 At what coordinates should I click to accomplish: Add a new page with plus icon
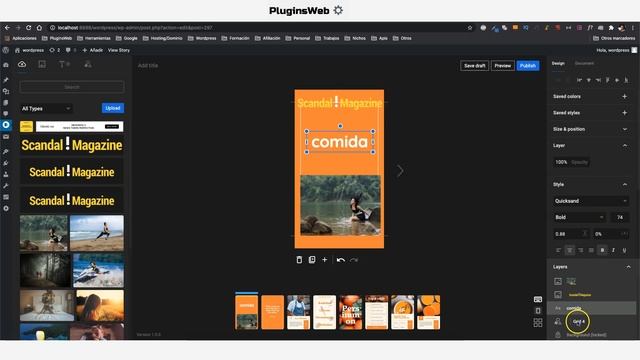(324, 260)
